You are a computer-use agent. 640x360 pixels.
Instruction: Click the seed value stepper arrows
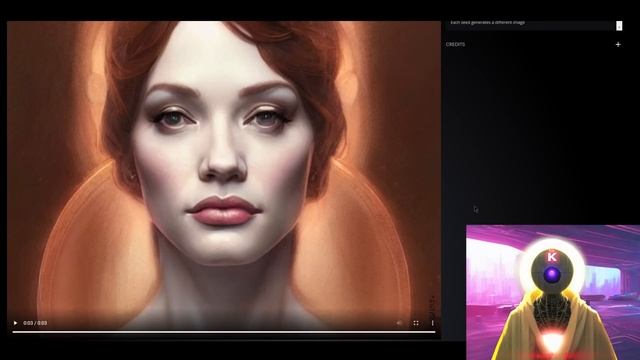pos(619,25)
